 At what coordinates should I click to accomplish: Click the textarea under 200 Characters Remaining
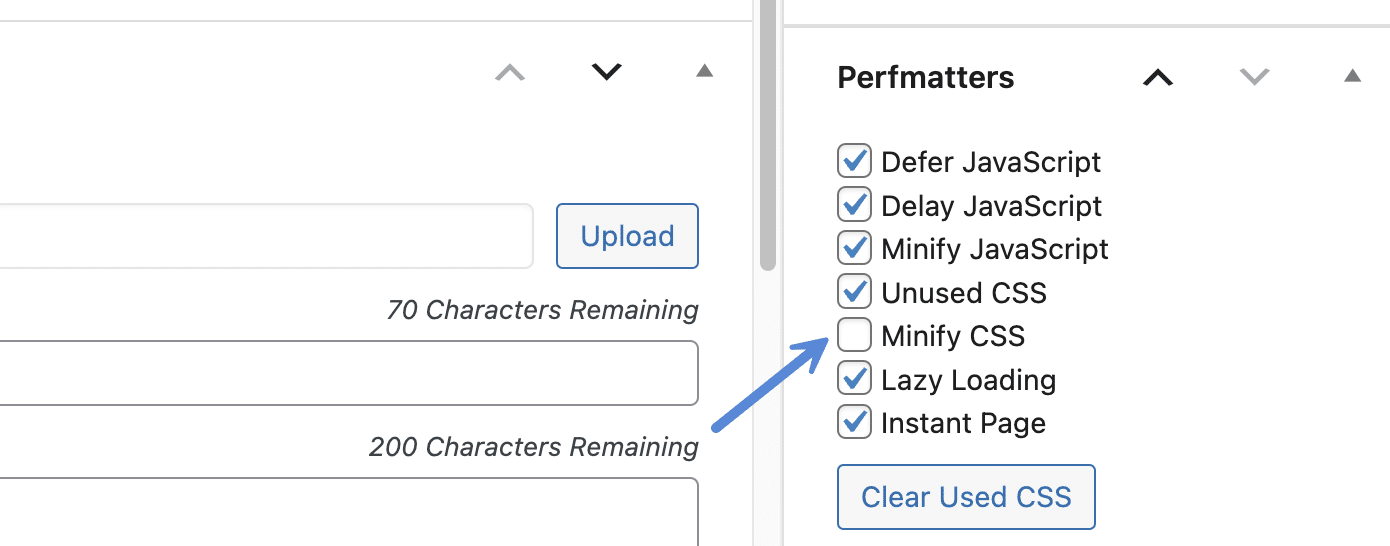[348, 511]
